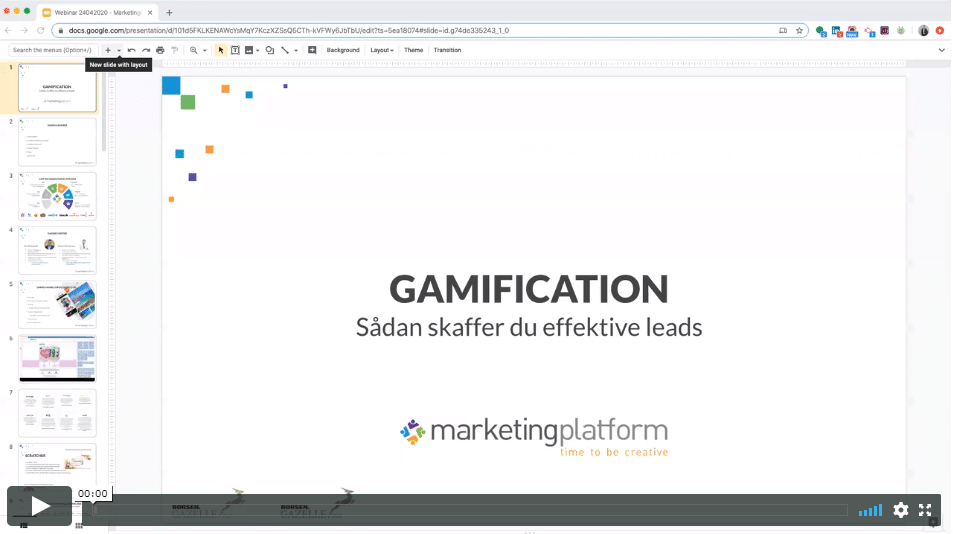Screen dimensions: 953x534
Task: Click the browser back arrow
Action: (x=8, y=30)
